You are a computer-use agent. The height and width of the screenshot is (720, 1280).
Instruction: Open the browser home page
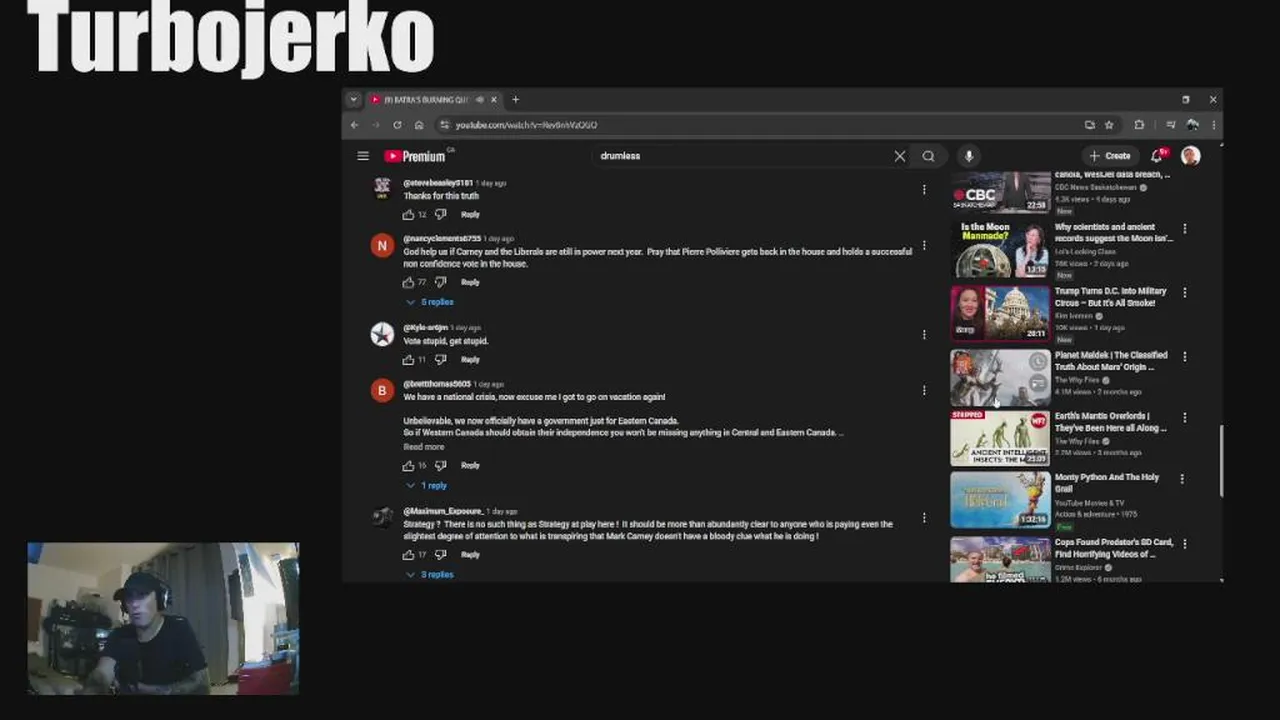pos(419,125)
